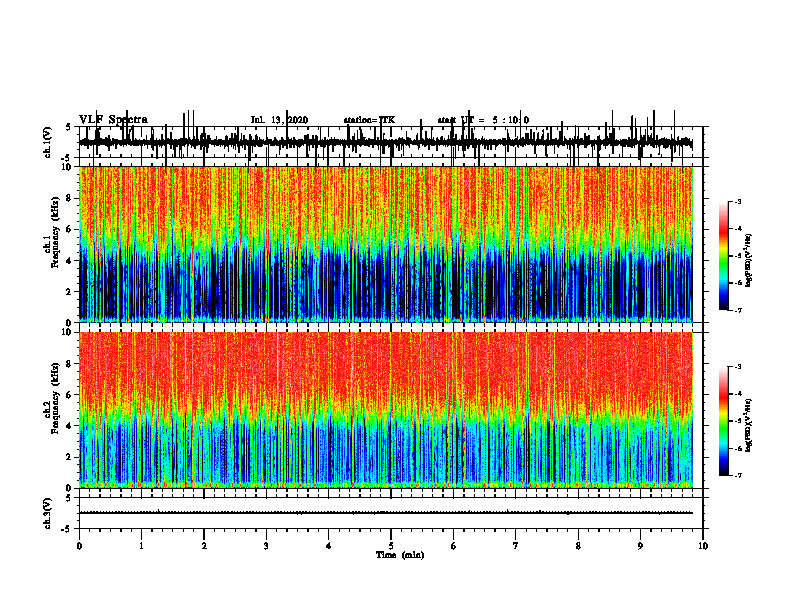The height and width of the screenshot is (612, 792).
Task: Click the ch.2 spectrogram colorbar
Action: [723, 421]
